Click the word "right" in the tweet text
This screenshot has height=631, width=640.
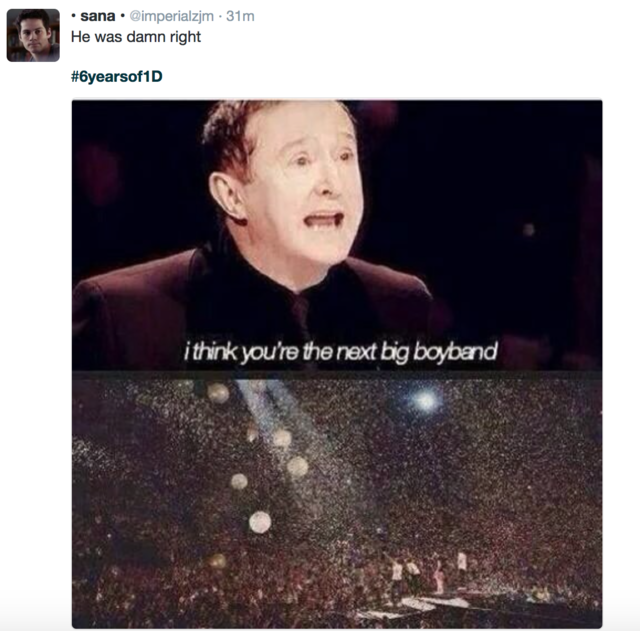[186, 38]
